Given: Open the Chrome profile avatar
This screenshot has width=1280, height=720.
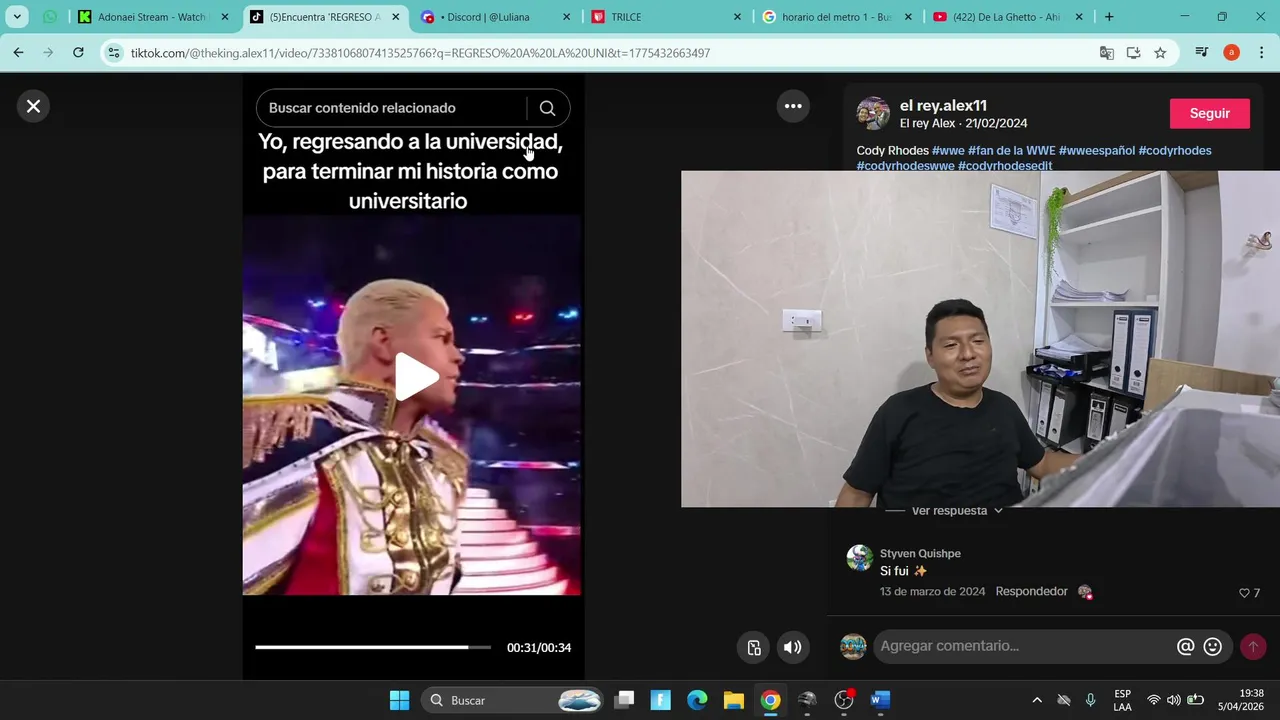Looking at the screenshot, I should click(1231, 53).
